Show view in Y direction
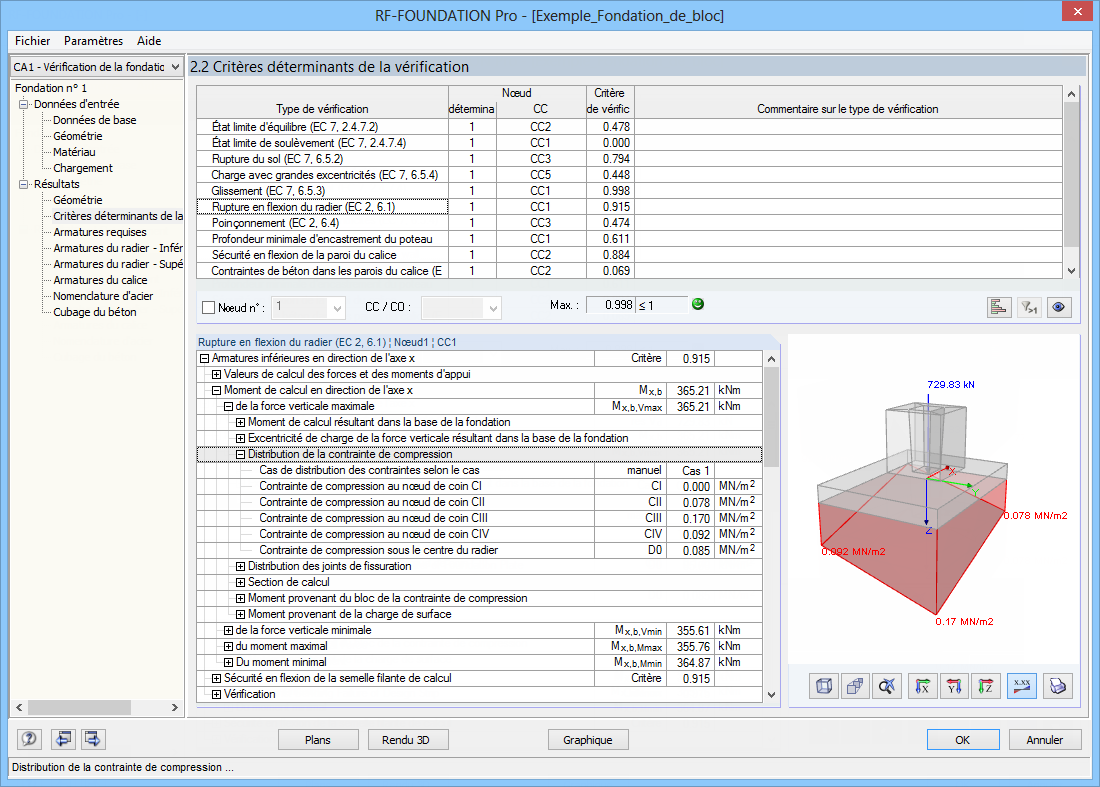1100x787 pixels. point(953,686)
